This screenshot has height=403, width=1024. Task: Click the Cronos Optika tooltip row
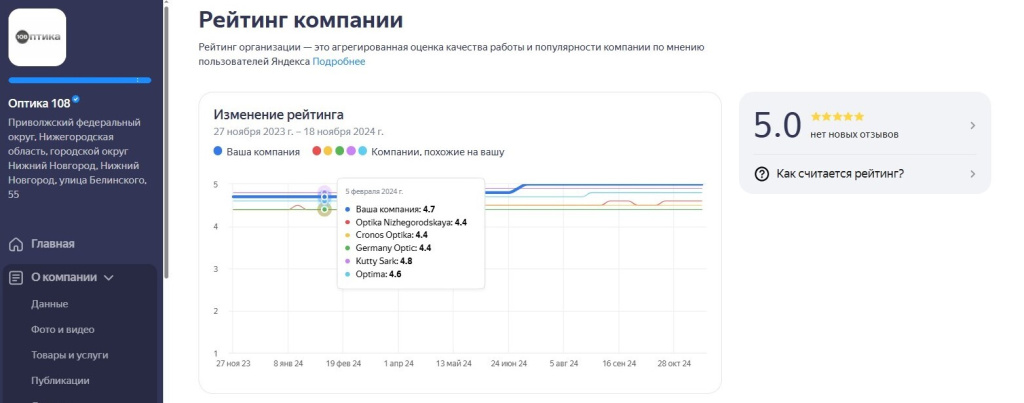[387, 235]
